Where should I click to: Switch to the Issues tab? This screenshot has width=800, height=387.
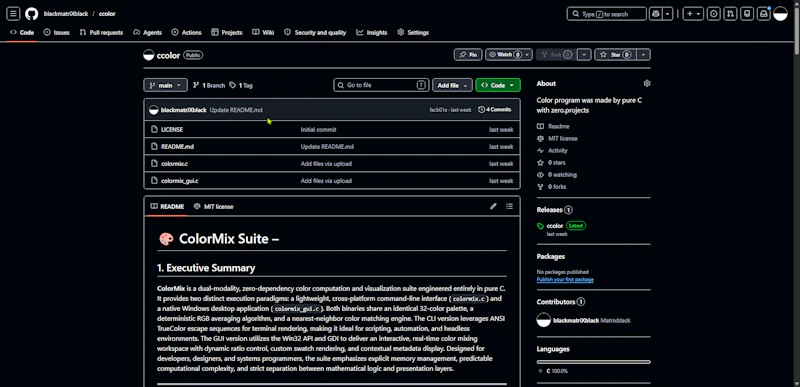click(56, 32)
